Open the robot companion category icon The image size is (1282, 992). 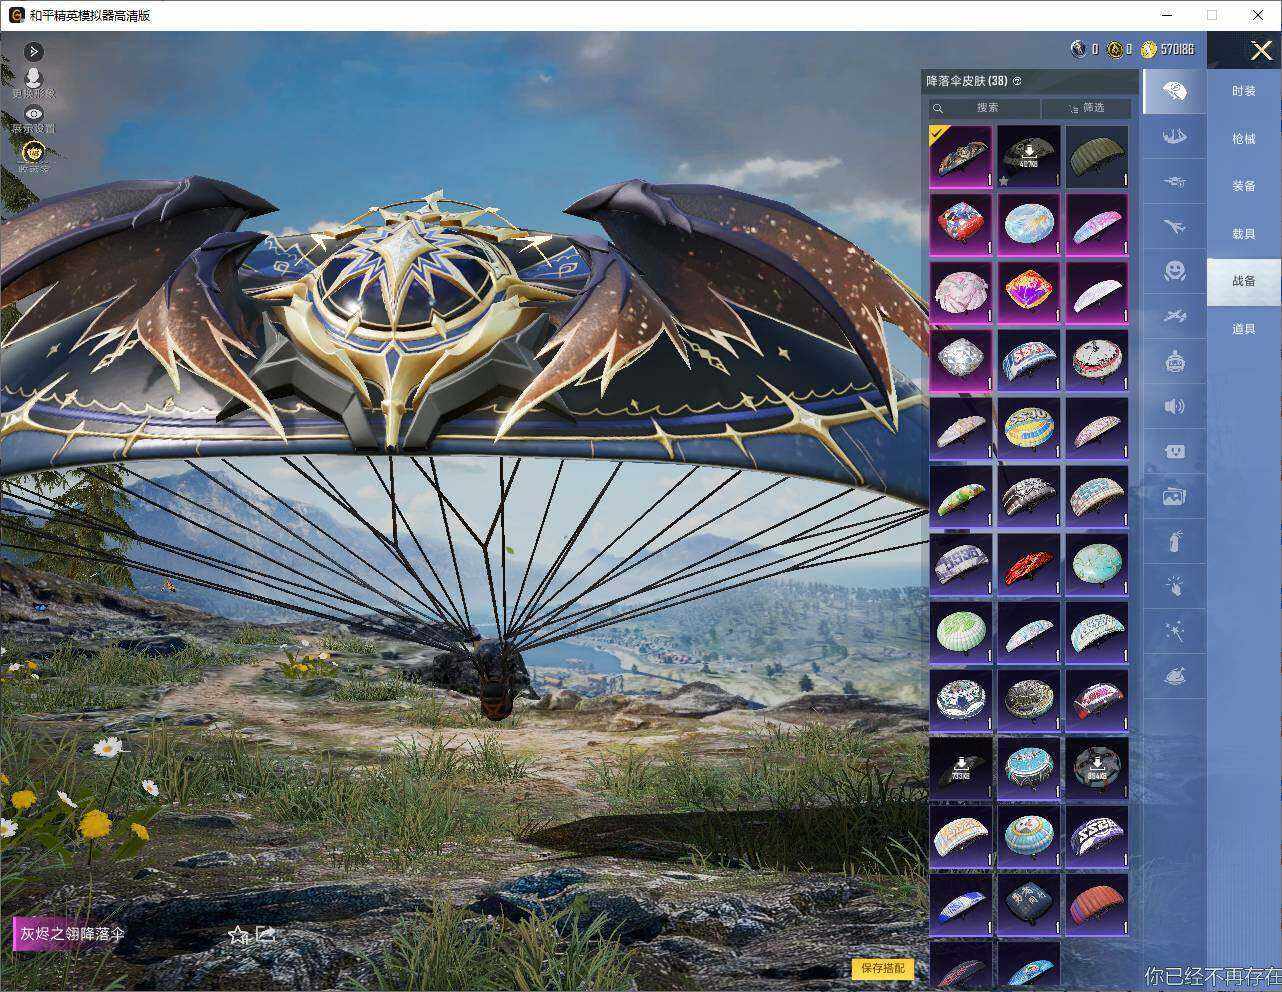[1174, 361]
